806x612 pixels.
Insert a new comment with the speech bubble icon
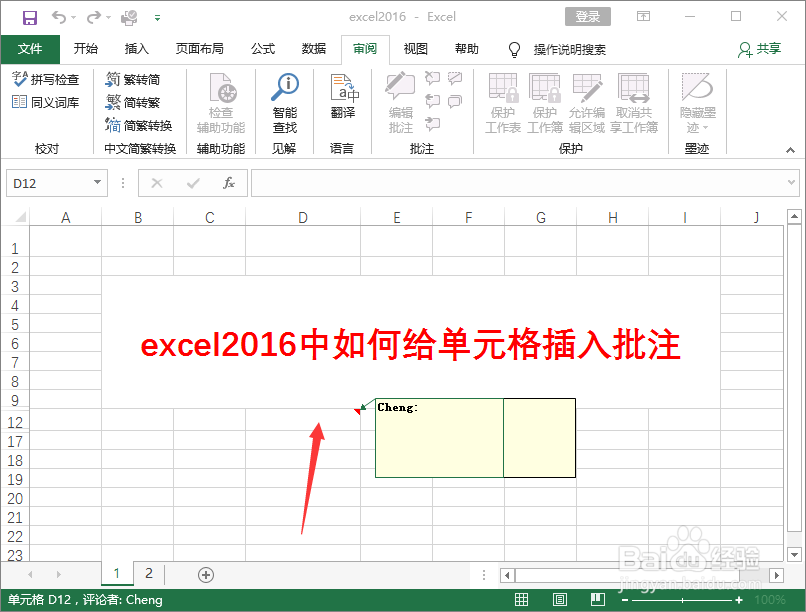tap(399, 100)
